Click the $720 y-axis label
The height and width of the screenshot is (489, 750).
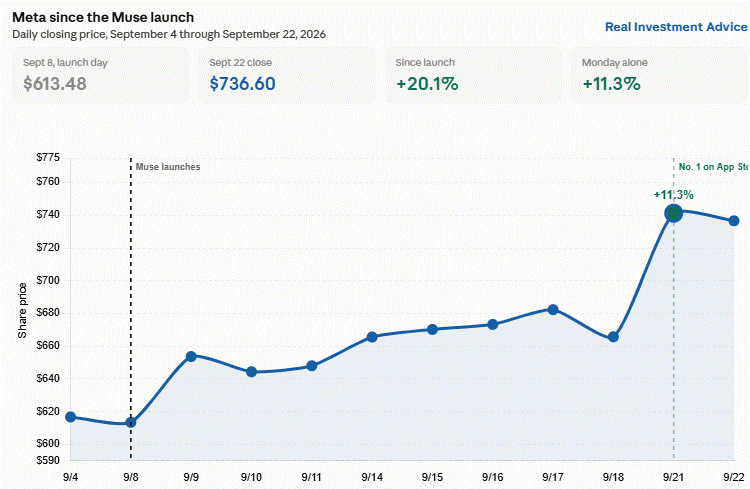coord(48,247)
